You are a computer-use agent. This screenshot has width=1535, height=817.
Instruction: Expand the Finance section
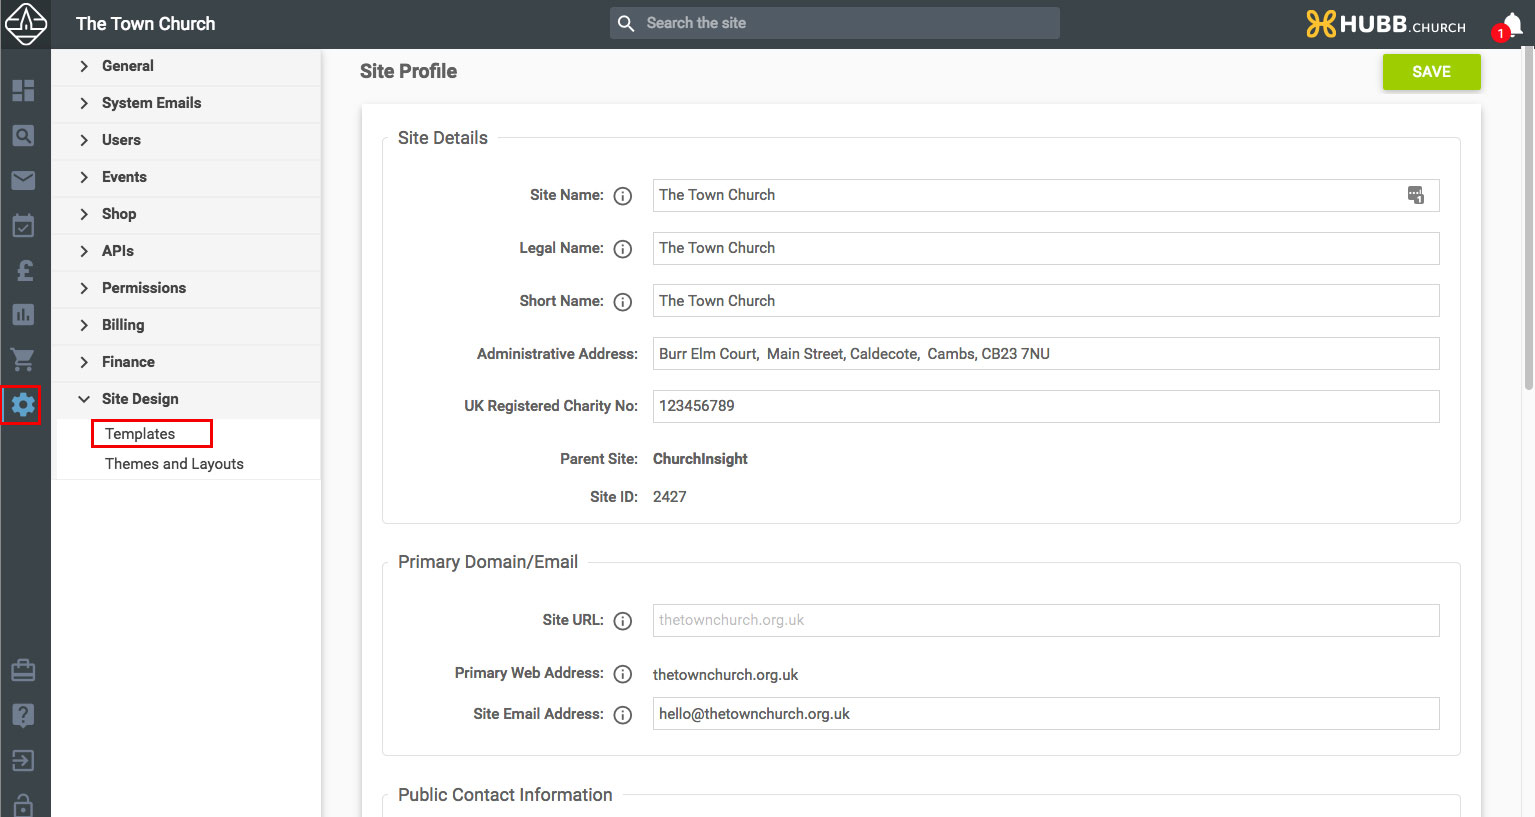[x=186, y=362]
